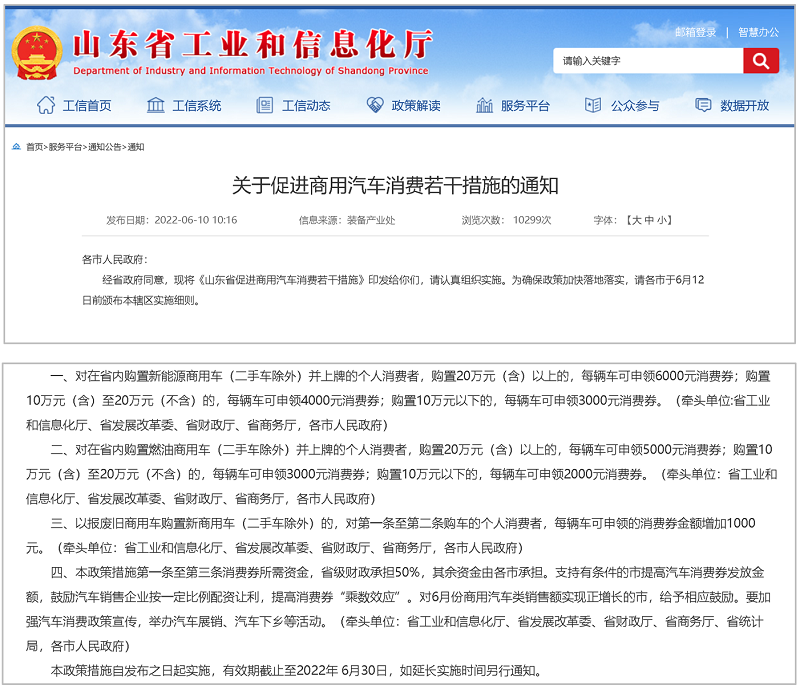Screen dimensions: 800x689
Task: Set font size to 大
Action: coord(636,220)
